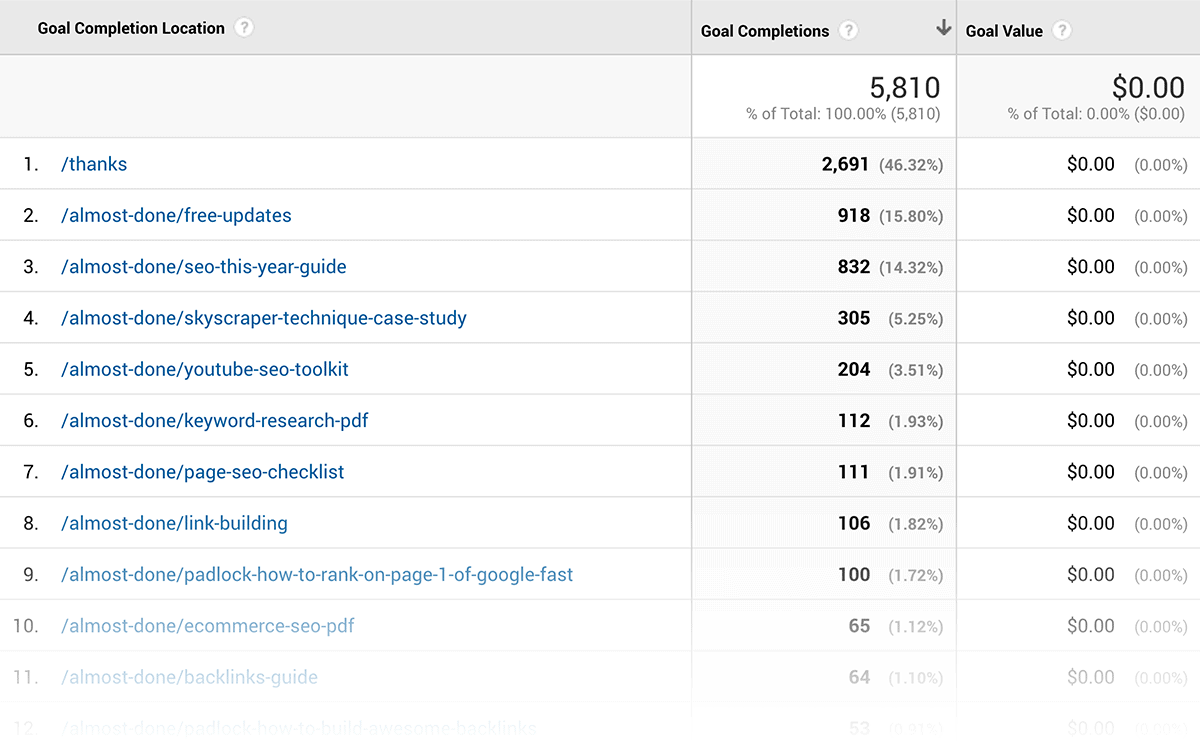
Task: Sort table by Goal Value column
Action: (x=1003, y=30)
